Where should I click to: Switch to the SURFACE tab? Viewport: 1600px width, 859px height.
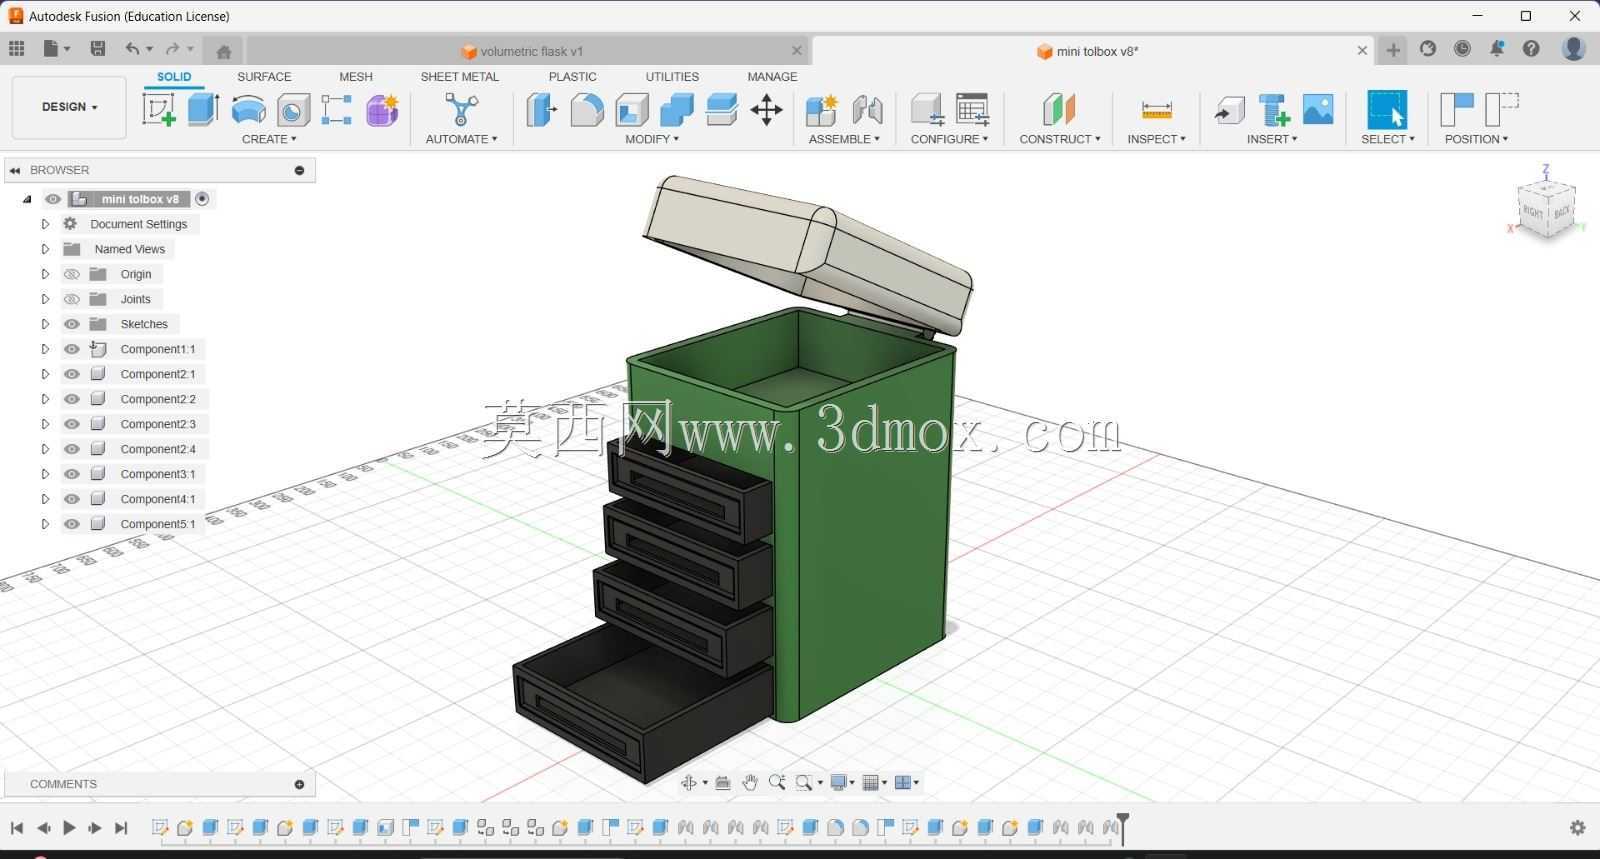pyautogui.click(x=264, y=77)
